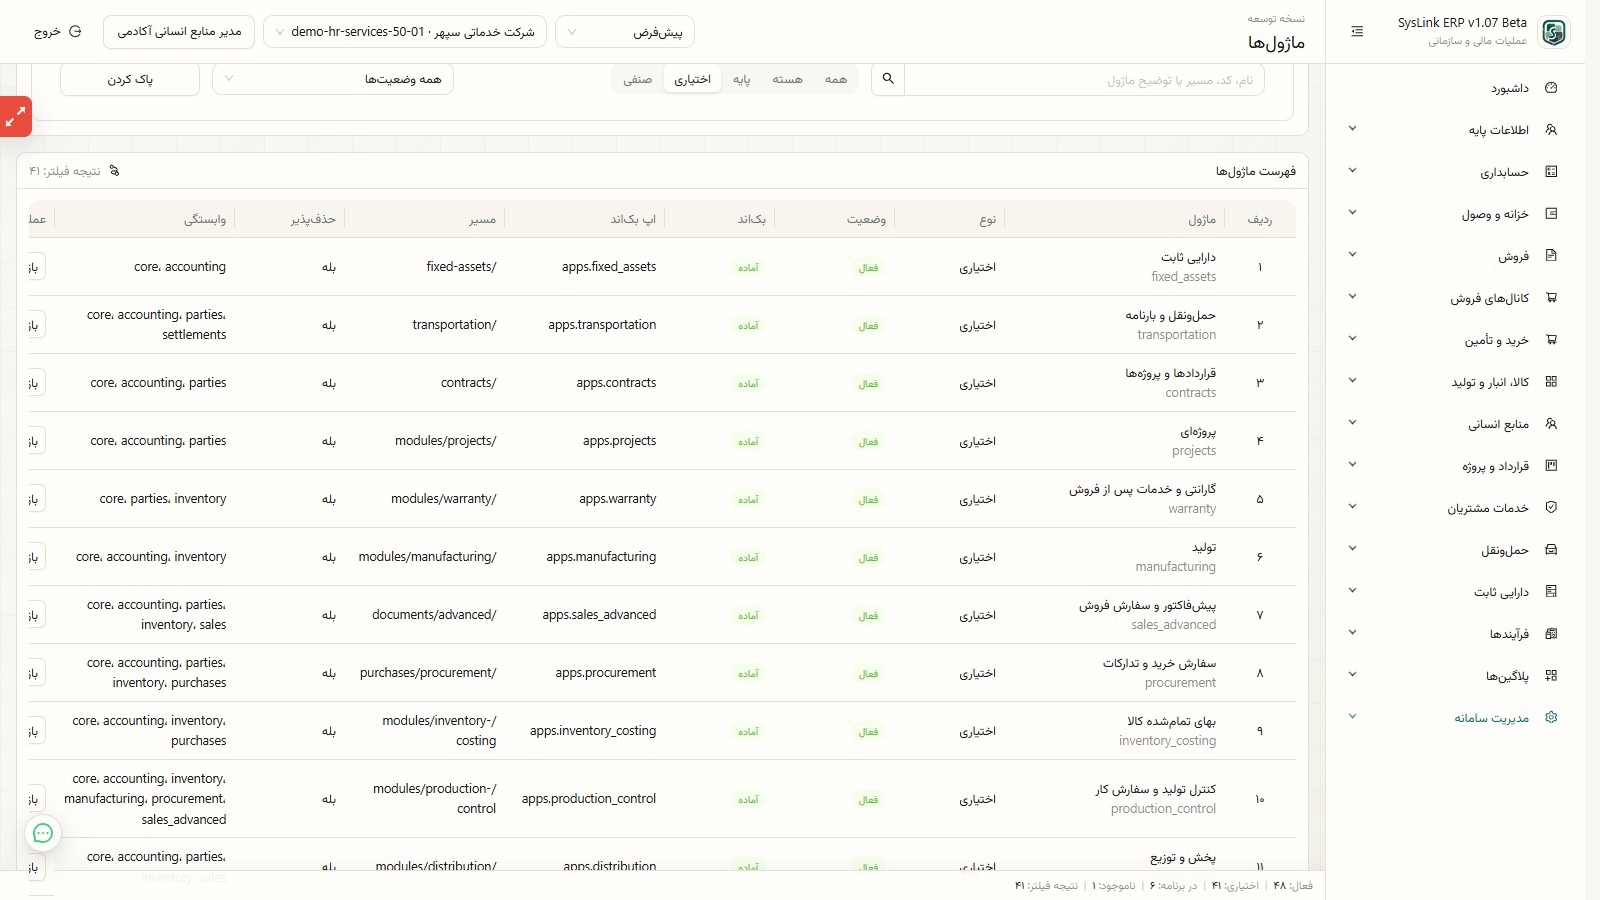Open the همه وضعیت‌ها status dropdown
The image size is (1600, 900).
coord(333,79)
